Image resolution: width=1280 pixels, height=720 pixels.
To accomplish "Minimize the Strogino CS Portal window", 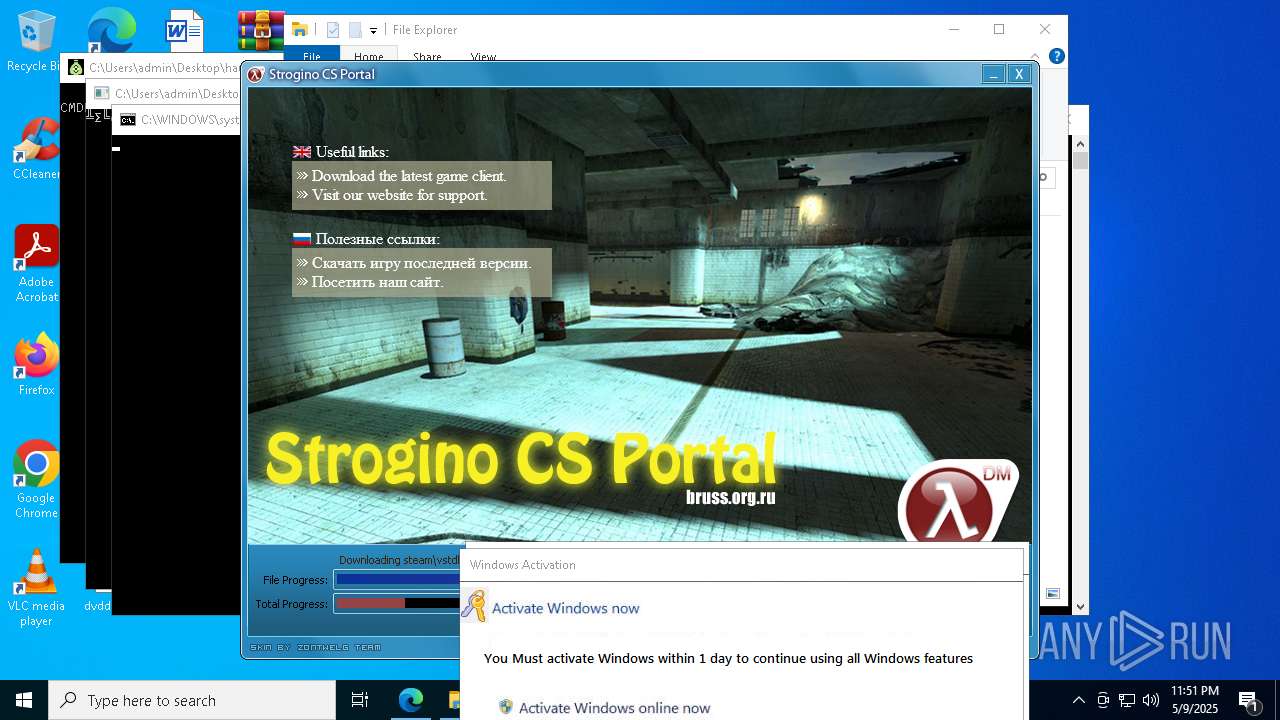I will (x=993, y=74).
